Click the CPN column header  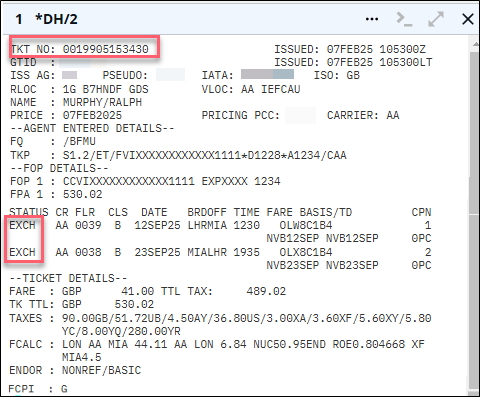coord(421,212)
